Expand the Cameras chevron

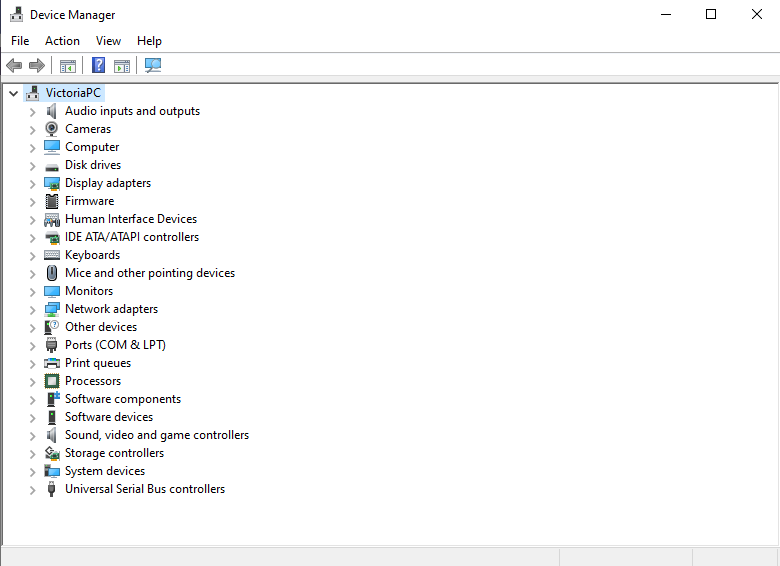pos(32,130)
